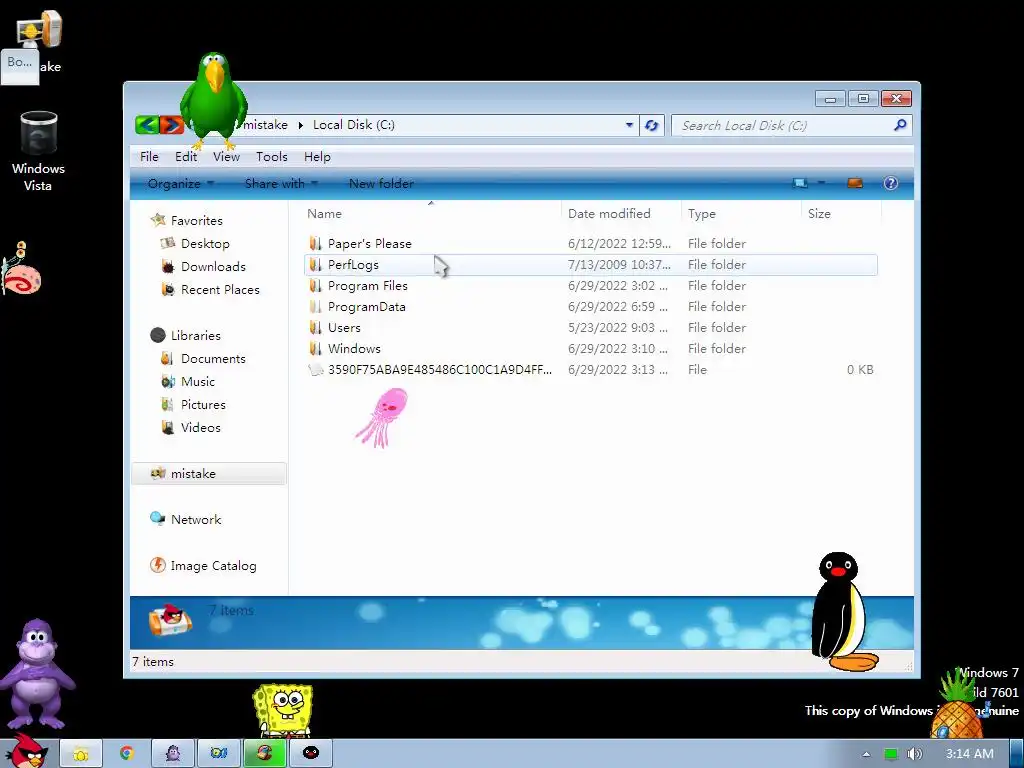The height and width of the screenshot is (768, 1024).
Task: Open the Edit menu
Action: coord(185,157)
